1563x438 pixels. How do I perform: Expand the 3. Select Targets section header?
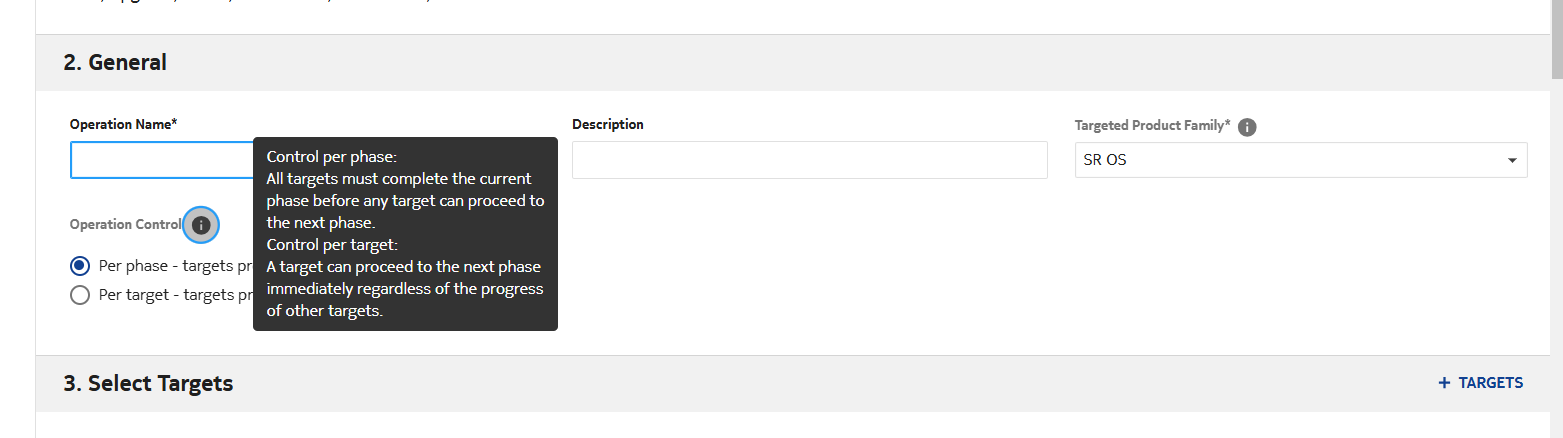coord(149,384)
